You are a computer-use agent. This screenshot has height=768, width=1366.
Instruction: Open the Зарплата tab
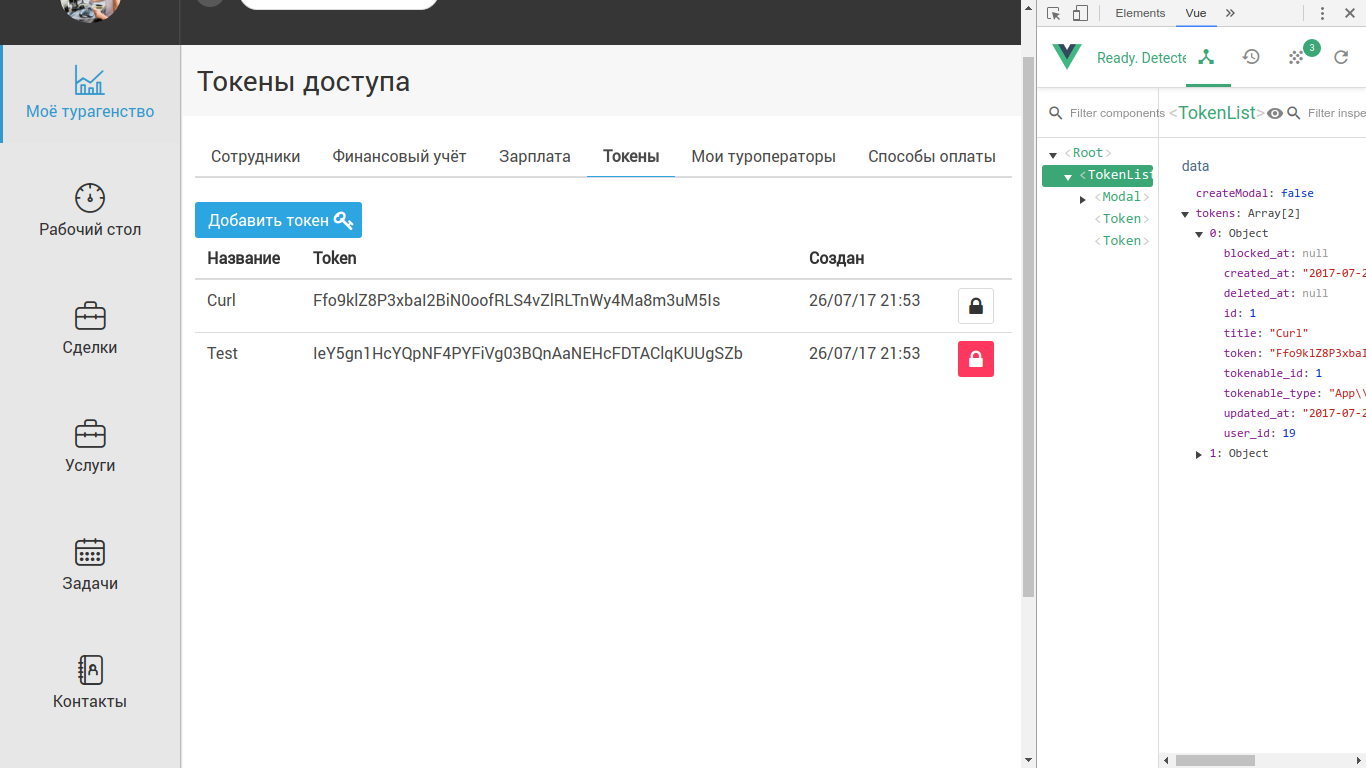coord(535,156)
